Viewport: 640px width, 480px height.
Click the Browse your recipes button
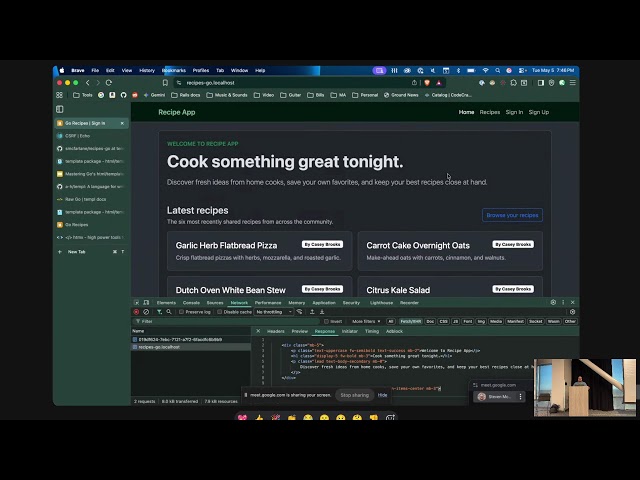512,215
